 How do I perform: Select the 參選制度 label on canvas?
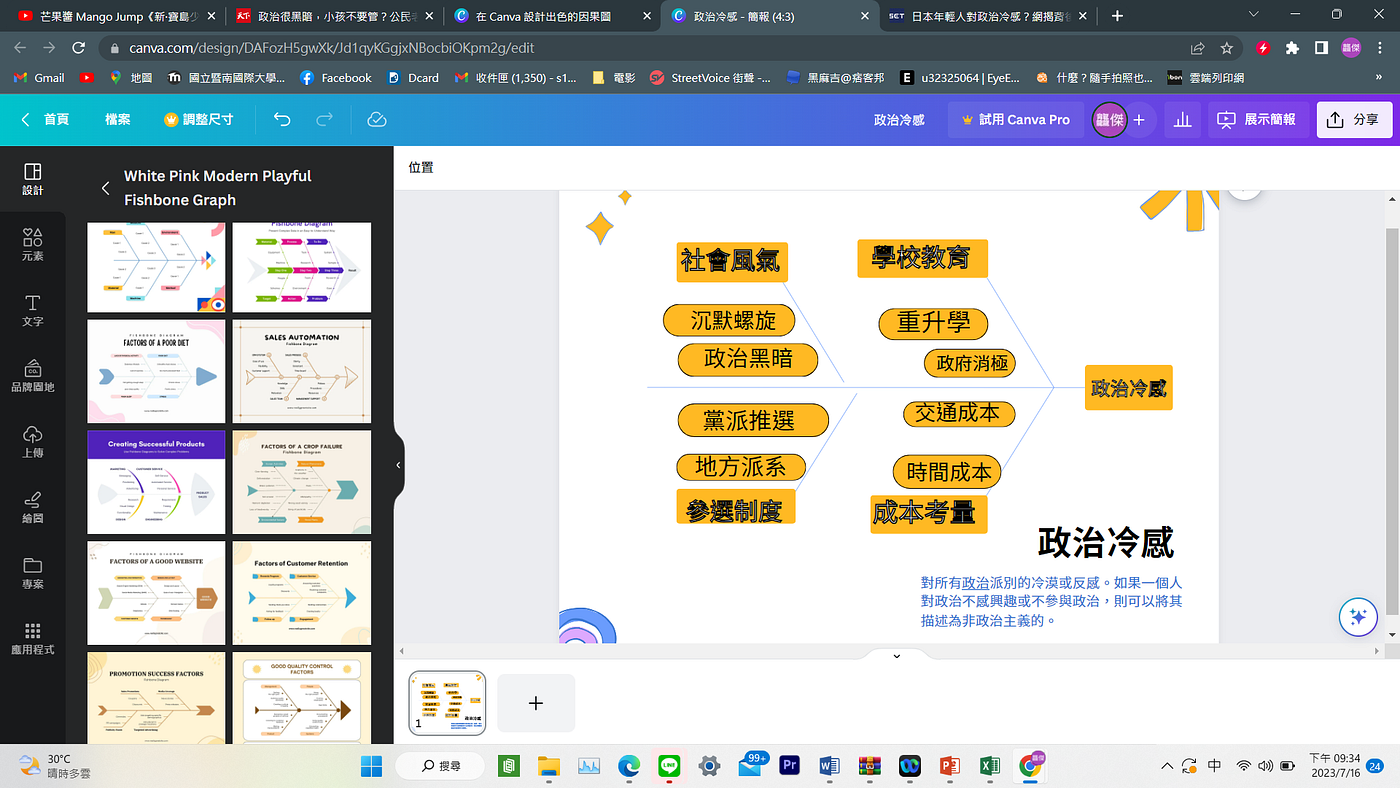(736, 507)
